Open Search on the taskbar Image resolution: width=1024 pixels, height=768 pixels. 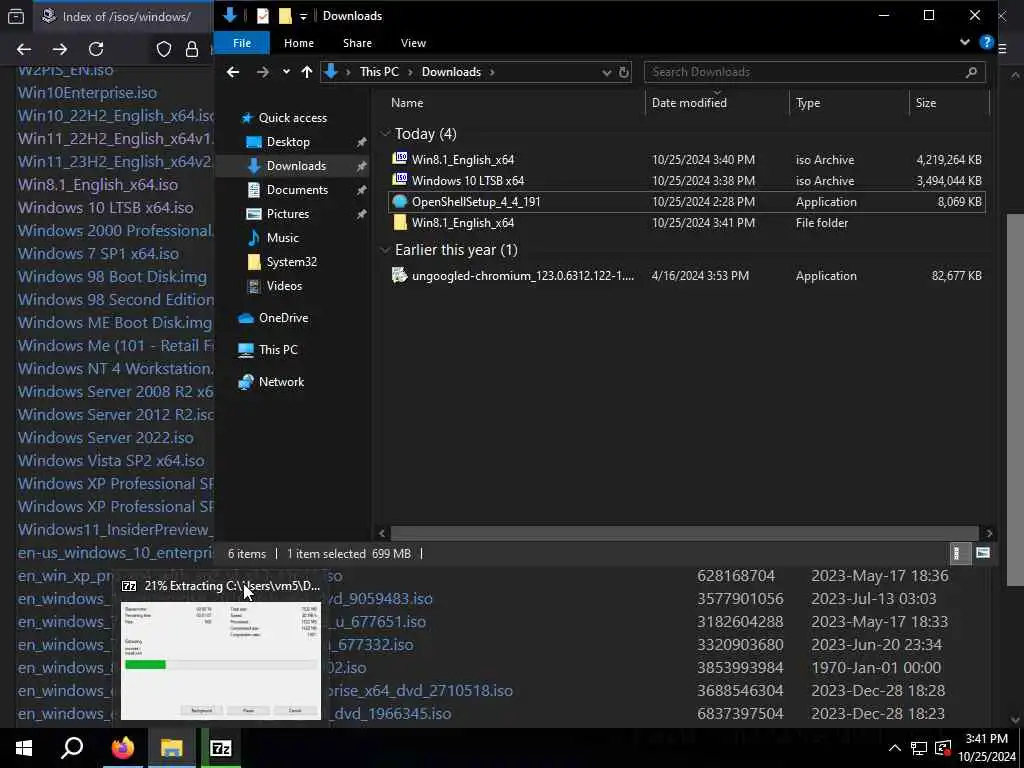tap(72, 748)
